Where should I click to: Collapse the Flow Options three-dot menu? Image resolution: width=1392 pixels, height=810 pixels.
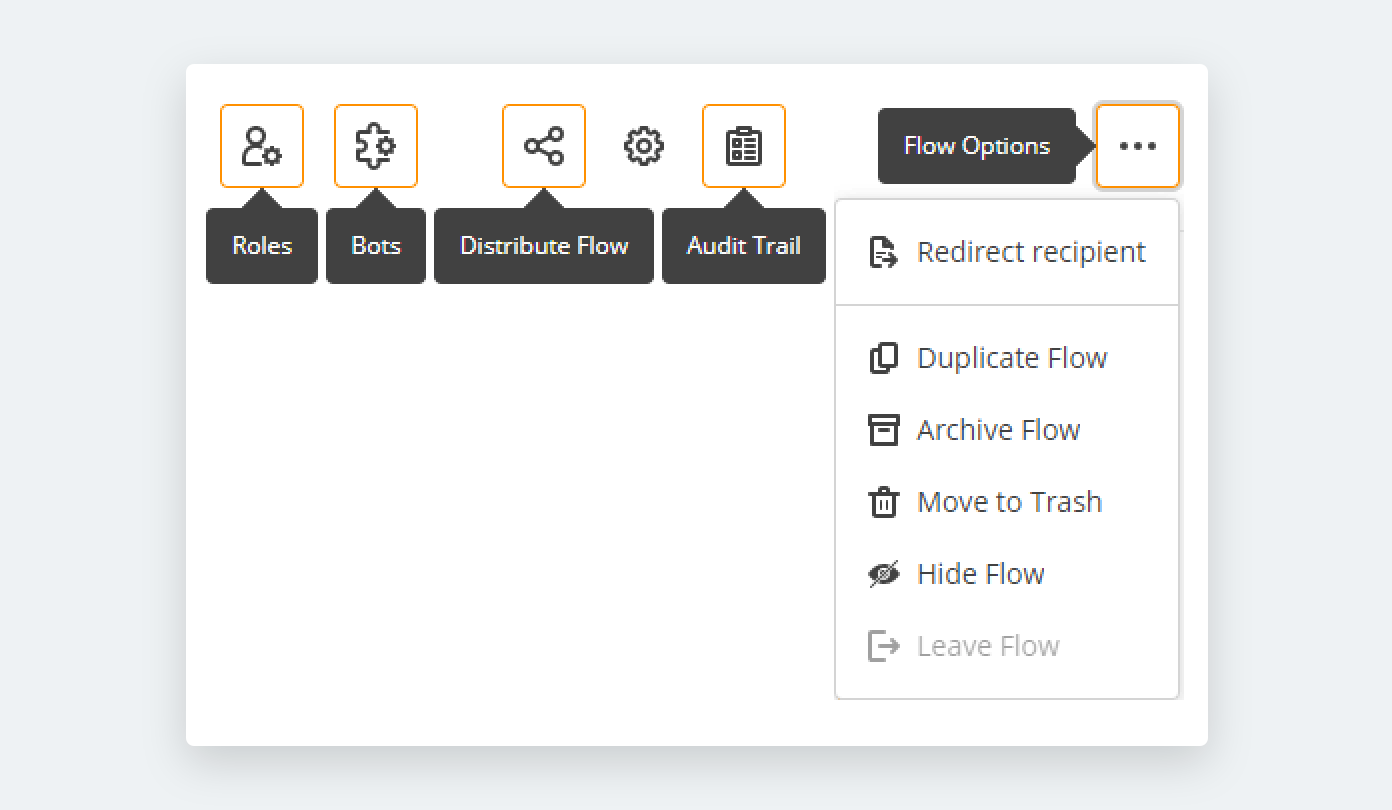coord(1138,146)
